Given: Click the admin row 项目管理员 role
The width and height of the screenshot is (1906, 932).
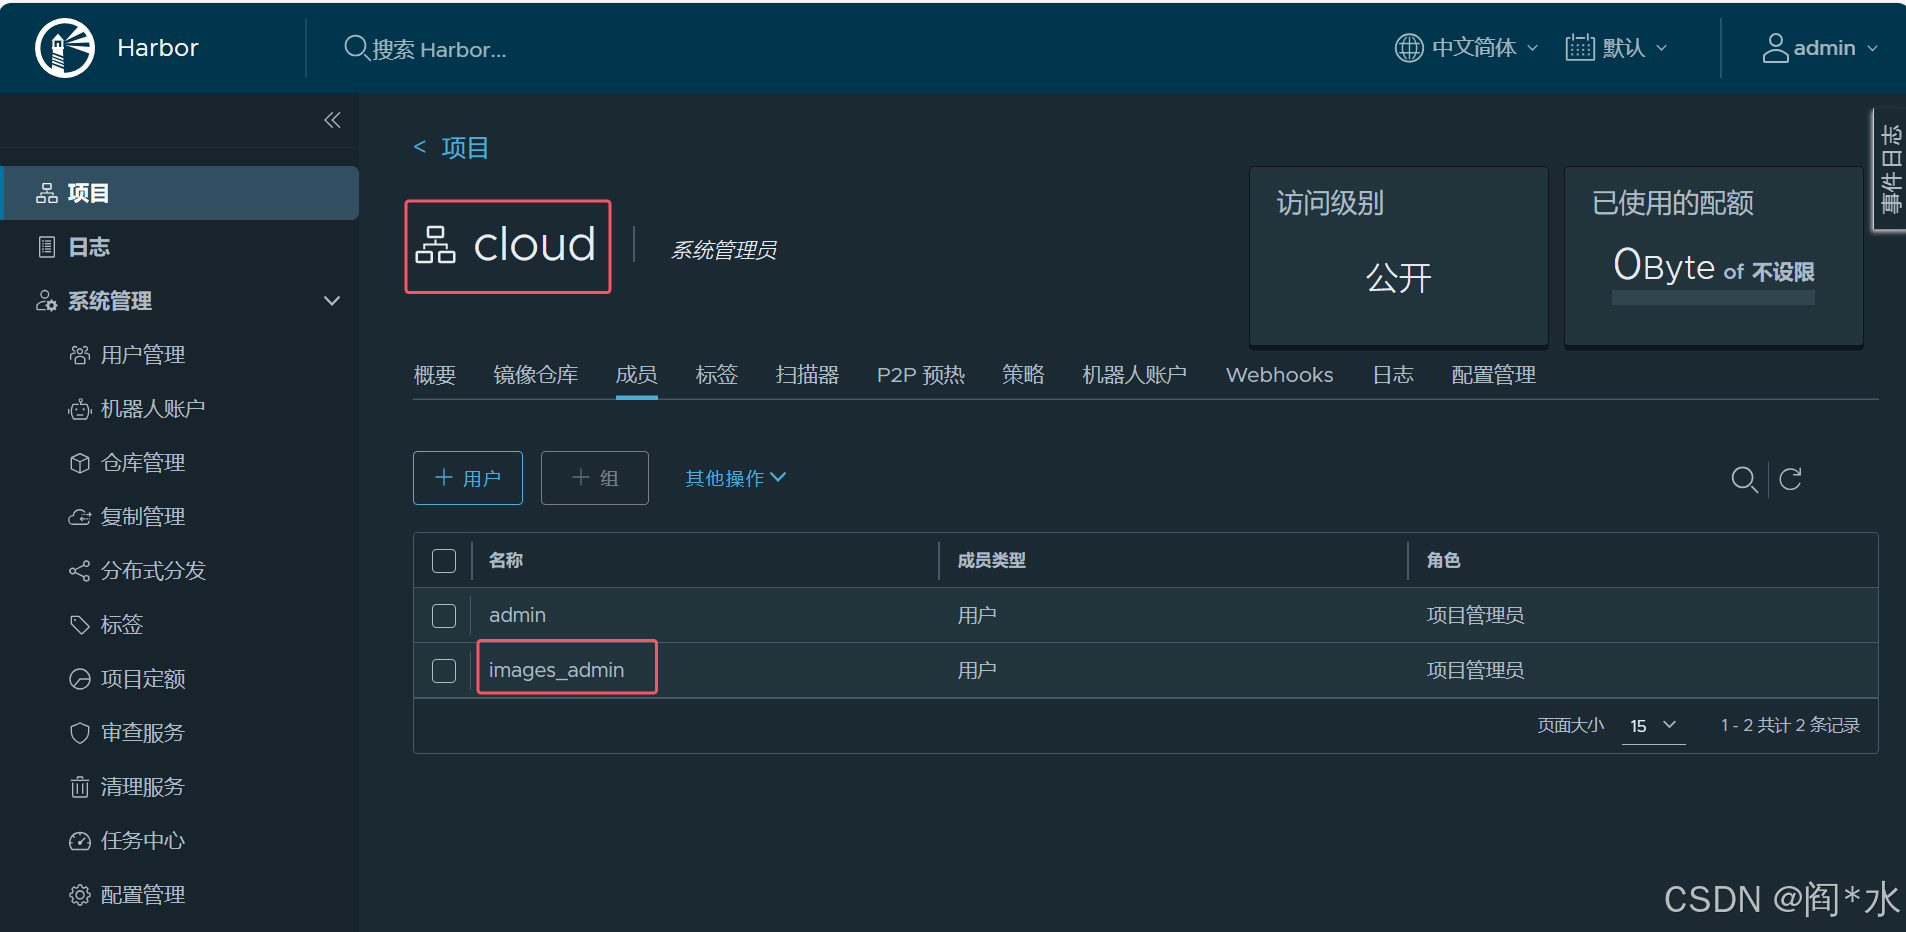Looking at the screenshot, I should (x=1475, y=615).
